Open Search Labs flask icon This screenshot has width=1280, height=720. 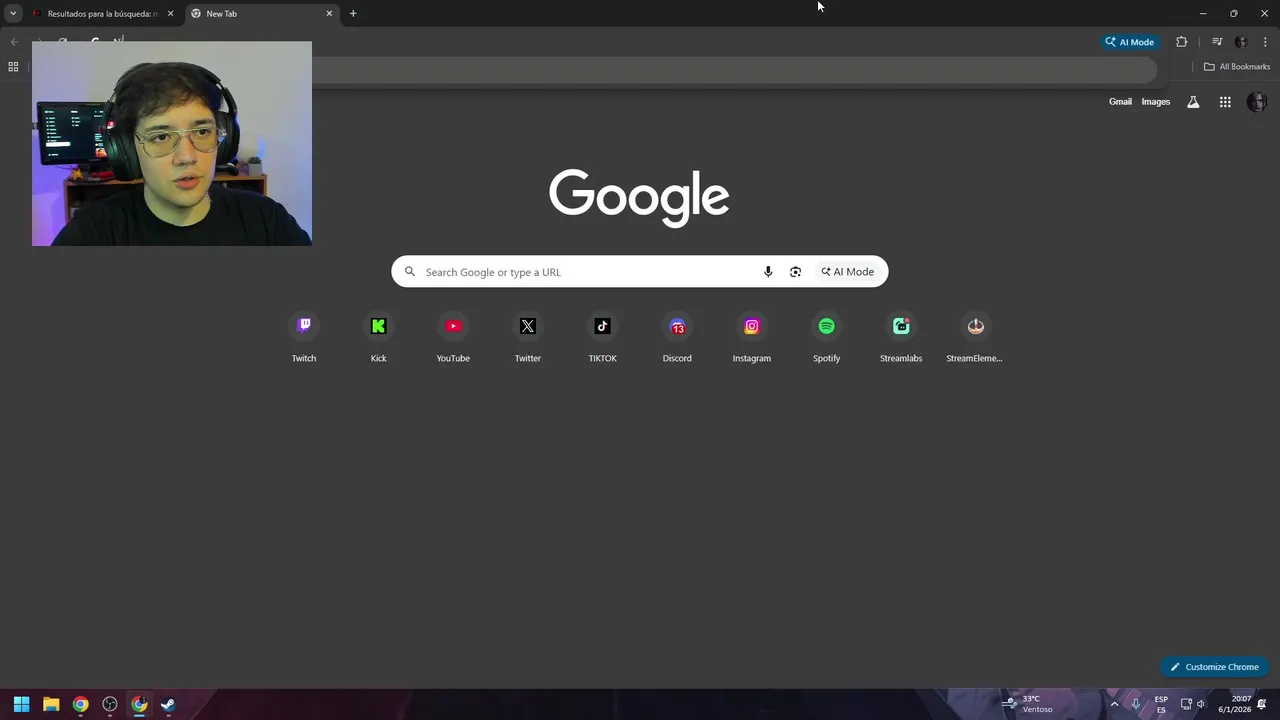point(1193,102)
